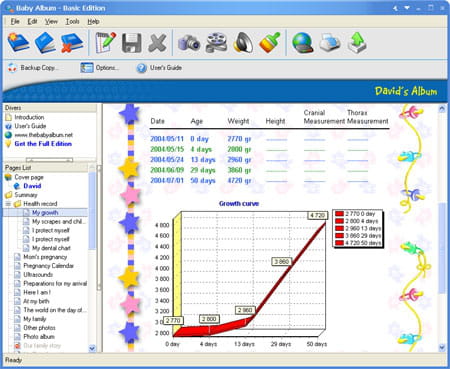The image size is (450, 369).
Task: Click the delete album book icon
Action: click(x=71, y=42)
